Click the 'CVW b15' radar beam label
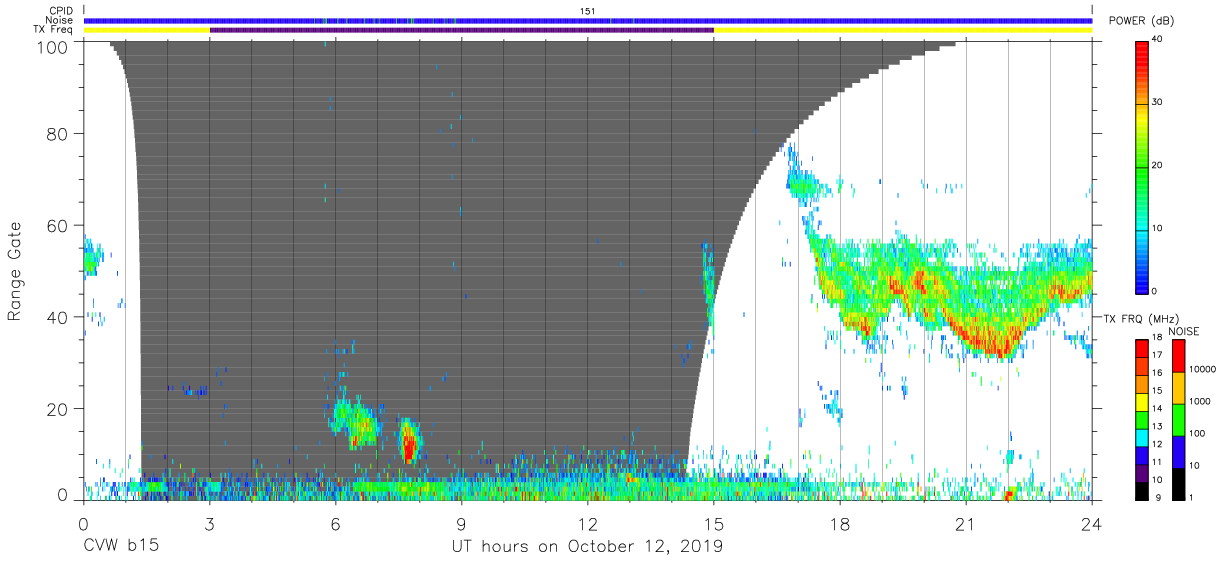Screen dimensions: 1228x567 click(122, 547)
